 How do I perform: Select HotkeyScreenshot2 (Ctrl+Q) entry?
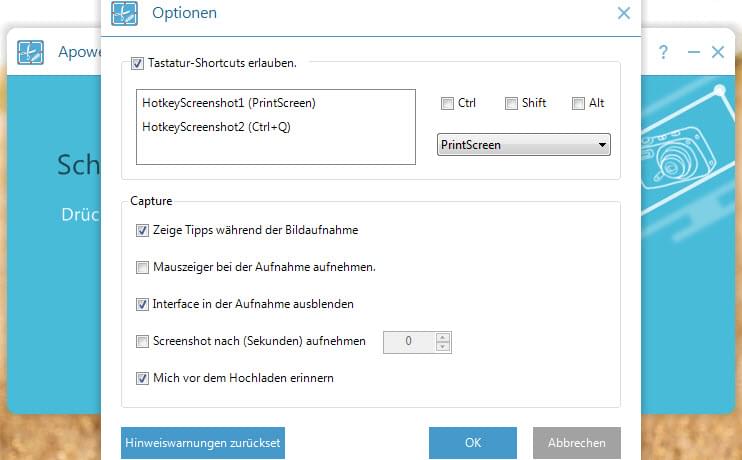click(216, 127)
